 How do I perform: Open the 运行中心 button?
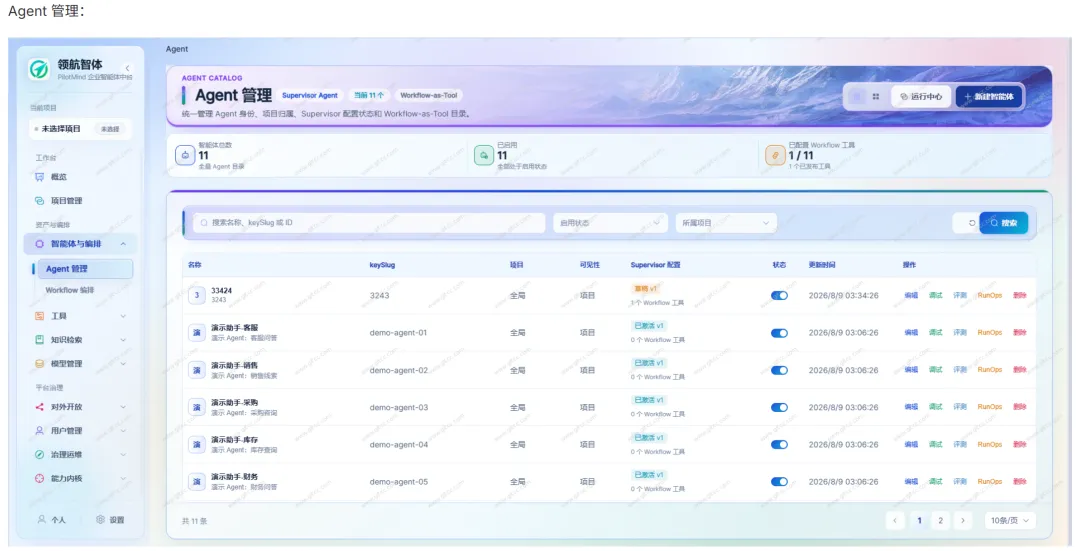click(x=921, y=96)
